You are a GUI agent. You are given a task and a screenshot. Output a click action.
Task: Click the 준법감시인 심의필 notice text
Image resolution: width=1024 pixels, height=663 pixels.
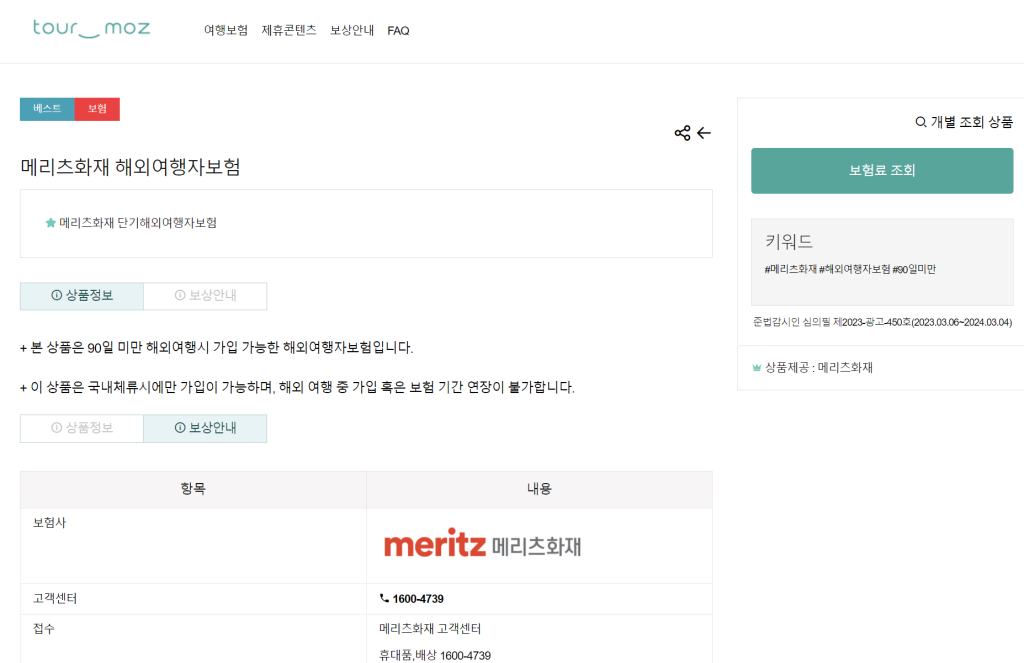(882, 322)
